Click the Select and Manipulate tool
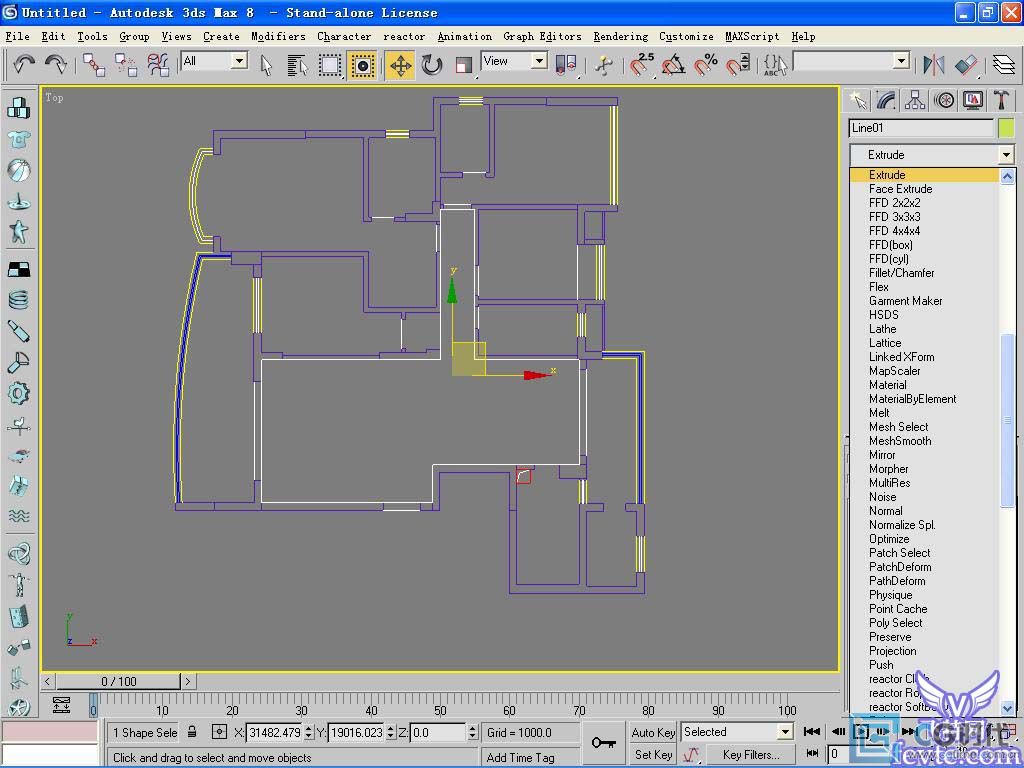This screenshot has width=1024, height=768. coord(604,65)
